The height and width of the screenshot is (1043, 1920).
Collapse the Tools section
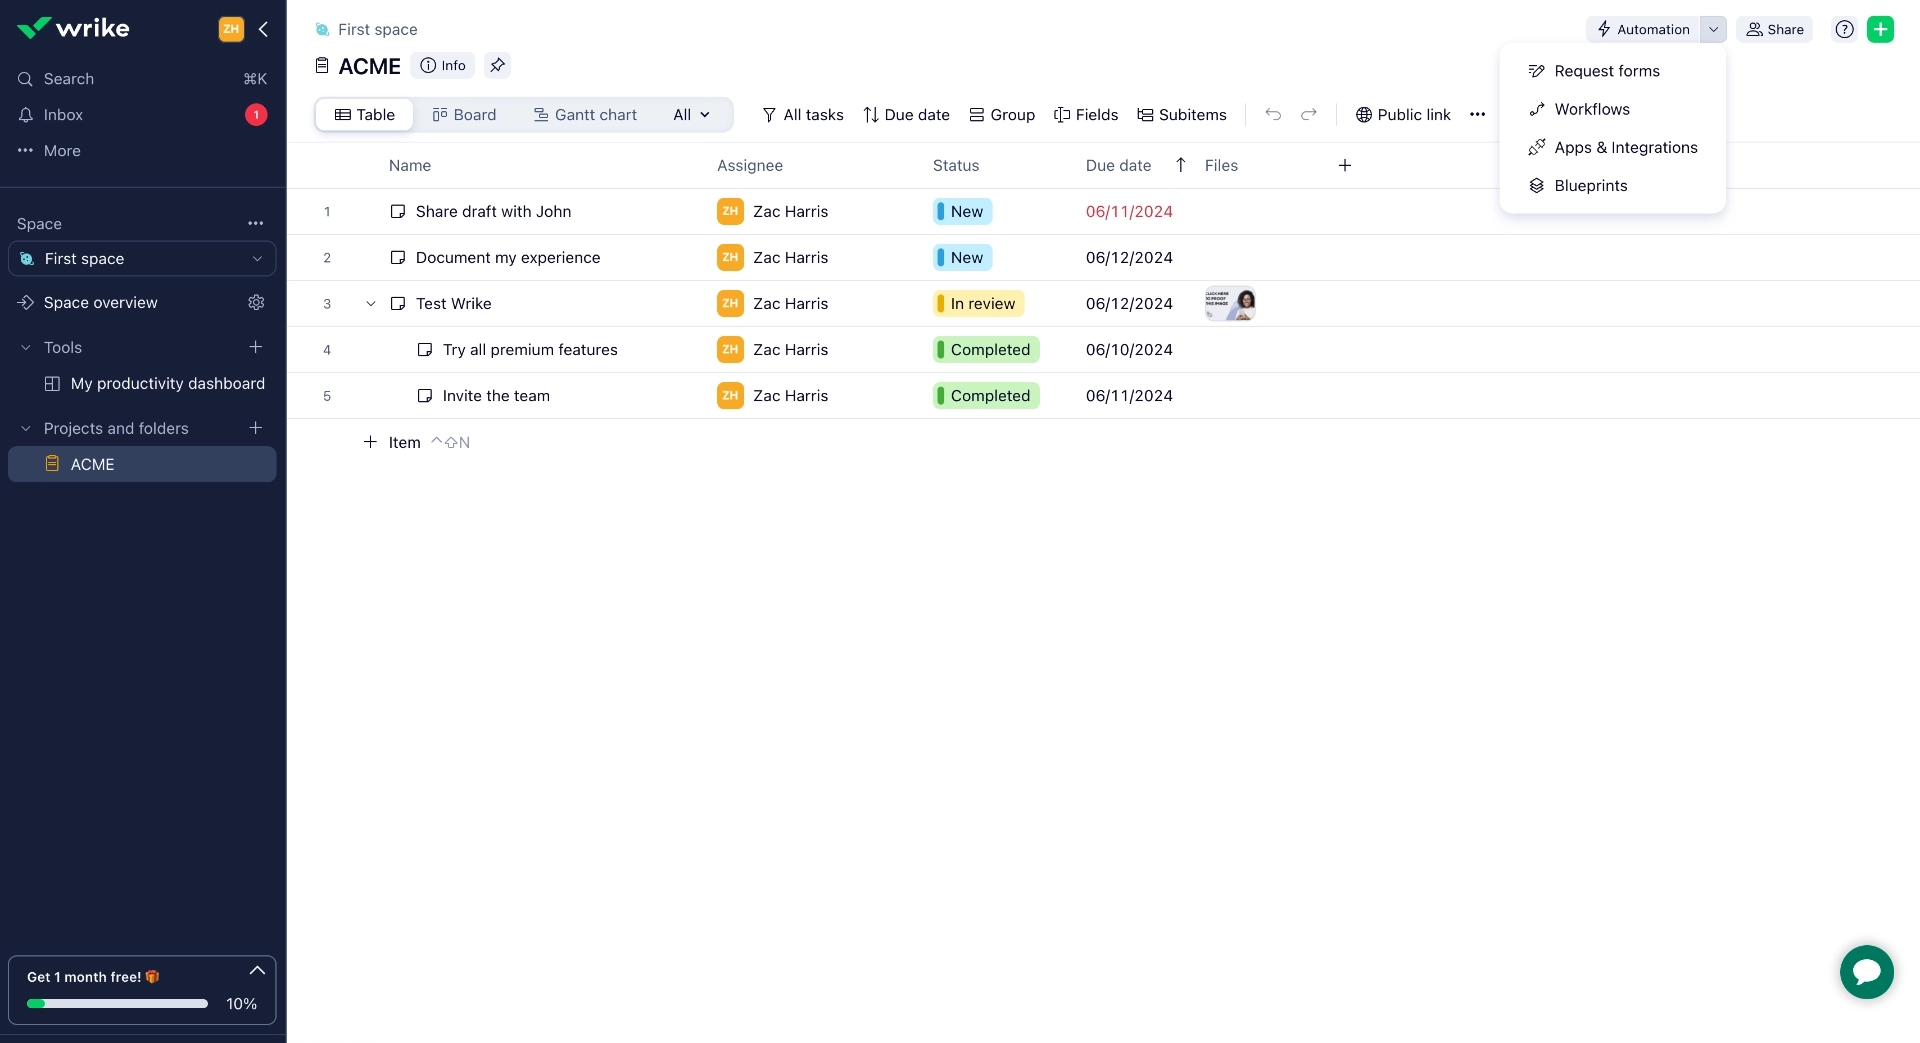tap(26, 348)
